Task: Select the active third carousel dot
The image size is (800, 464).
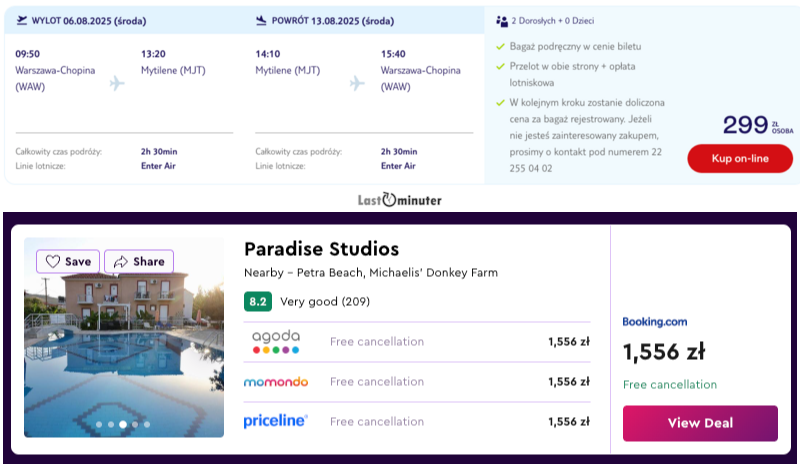Action: coord(123,424)
